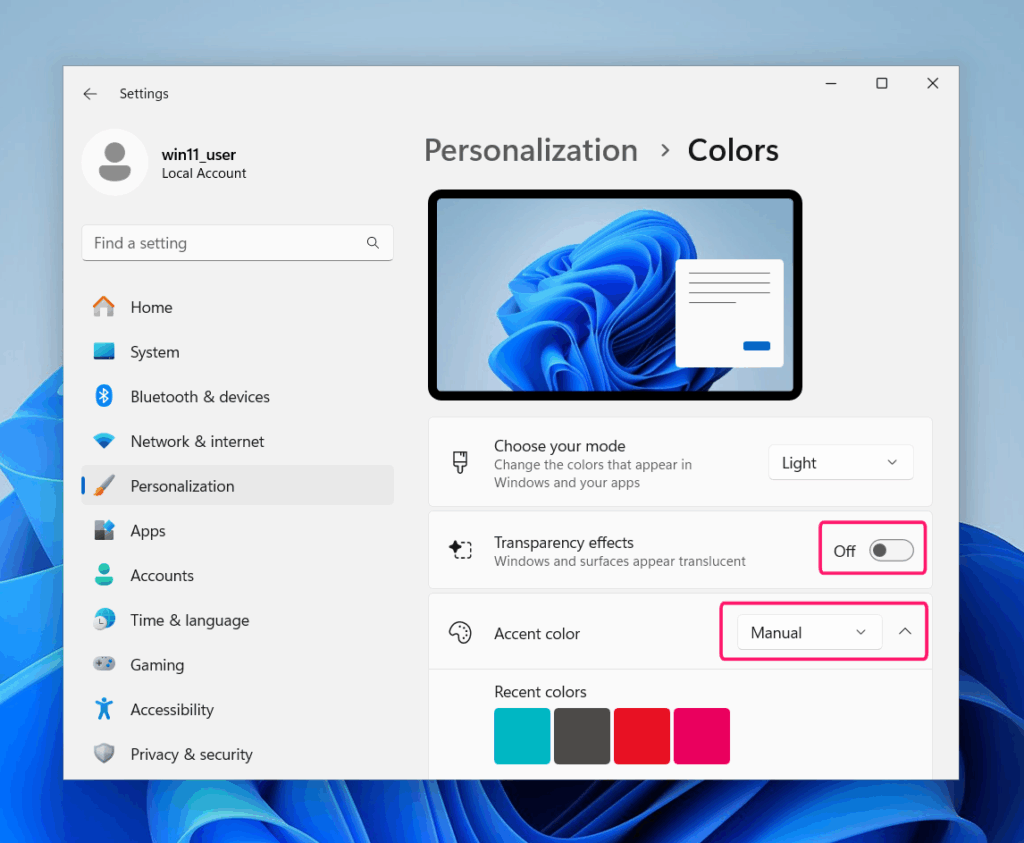Viewport: 1024px width, 843px height.
Task: Open Home settings page
Action: pos(237,307)
